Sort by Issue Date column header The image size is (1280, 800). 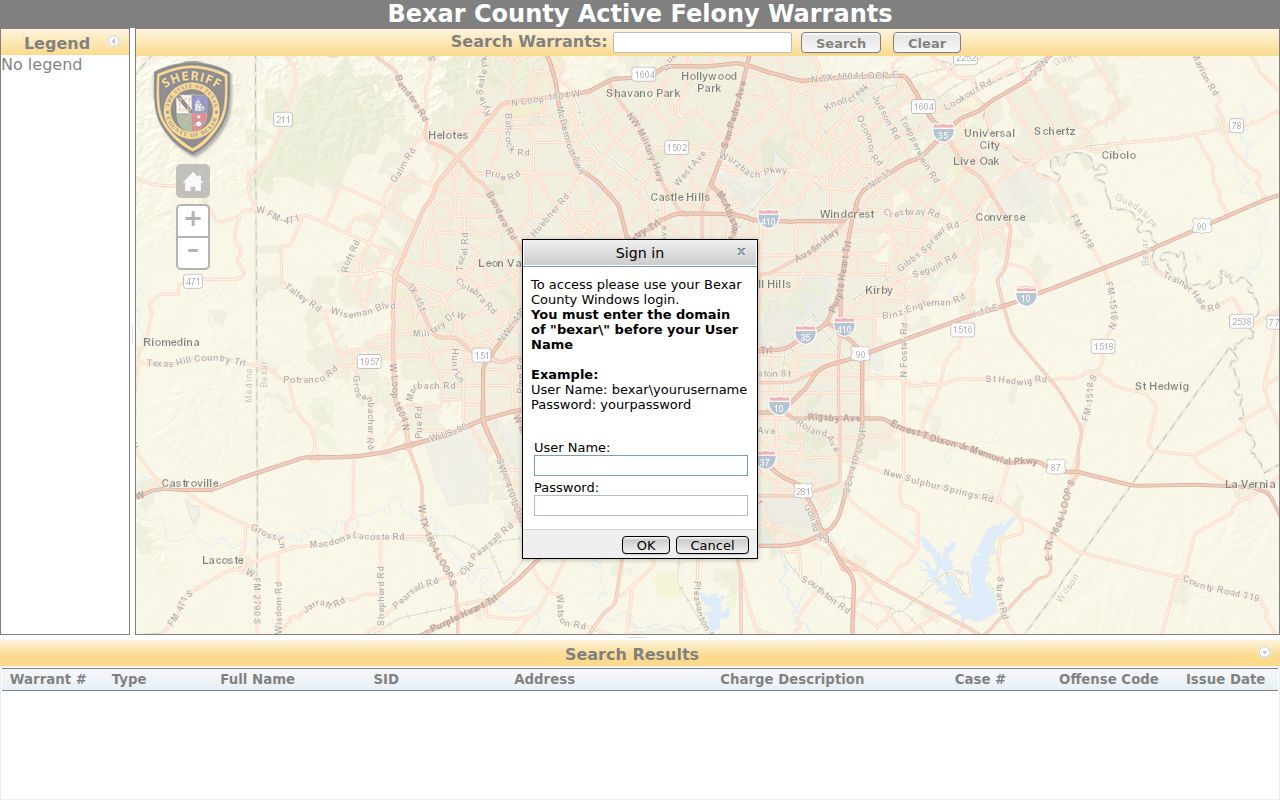pos(1226,679)
